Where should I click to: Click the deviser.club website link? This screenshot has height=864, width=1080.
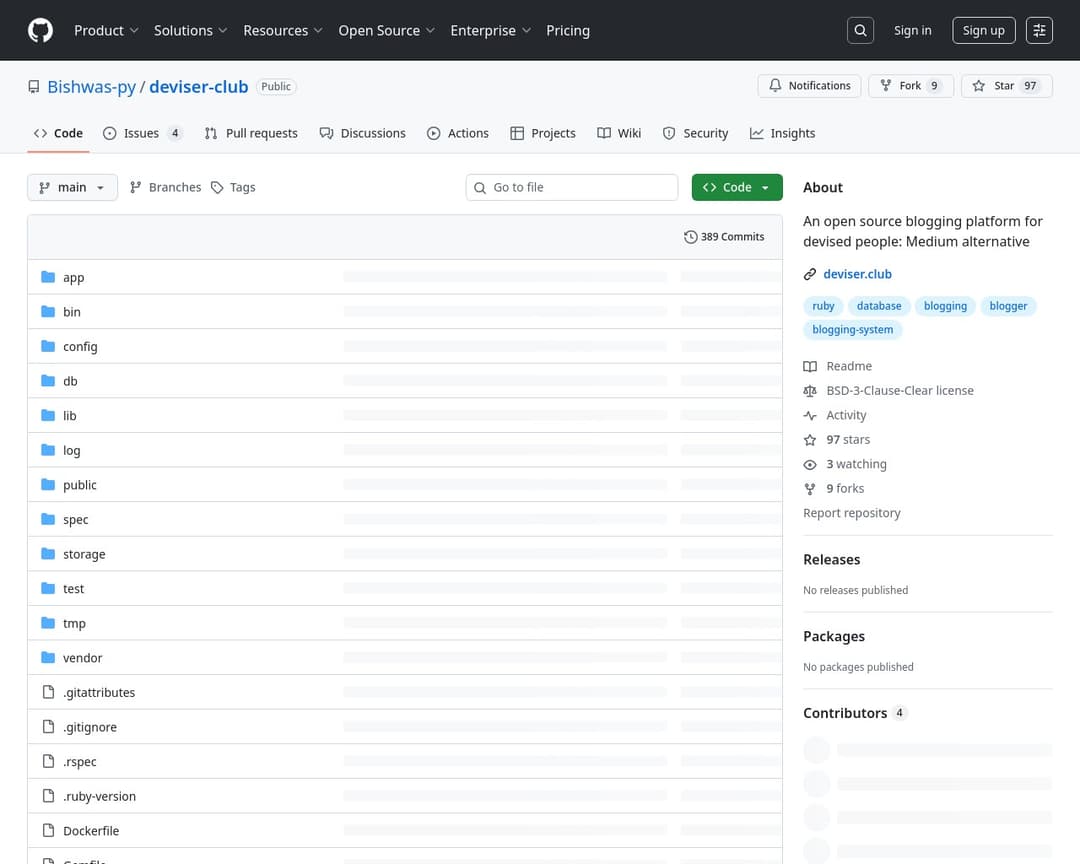click(x=857, y=274)
